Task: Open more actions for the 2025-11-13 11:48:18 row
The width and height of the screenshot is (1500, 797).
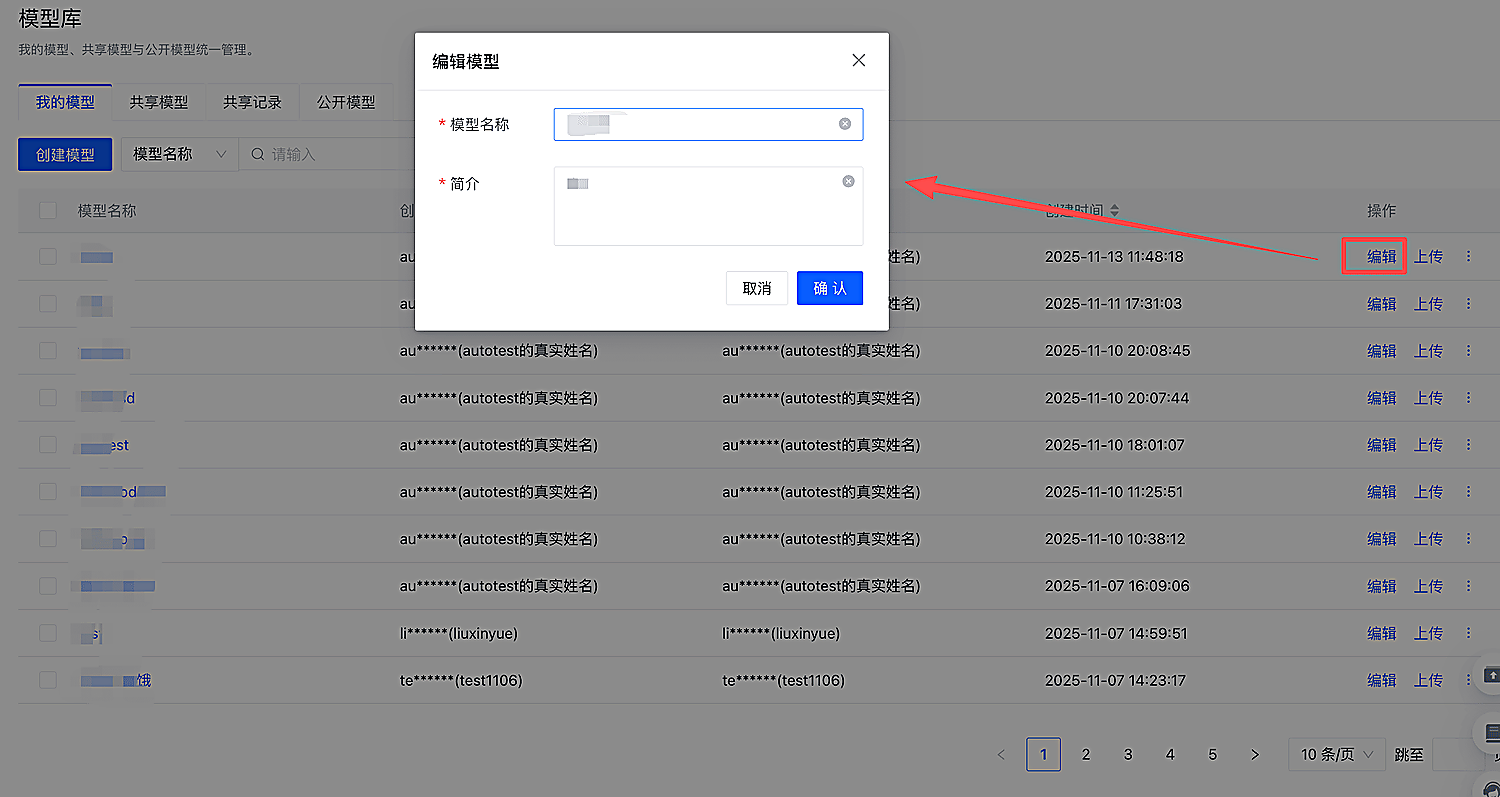Action: (1468, 257)
